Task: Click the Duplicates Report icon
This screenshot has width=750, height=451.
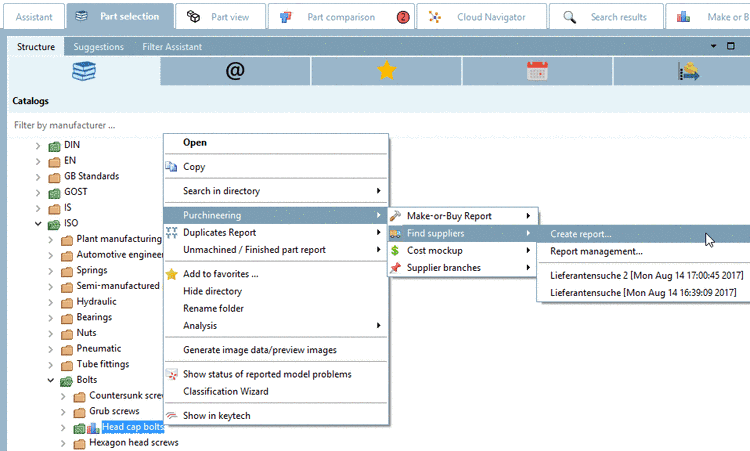Action: tap(171, 232)
